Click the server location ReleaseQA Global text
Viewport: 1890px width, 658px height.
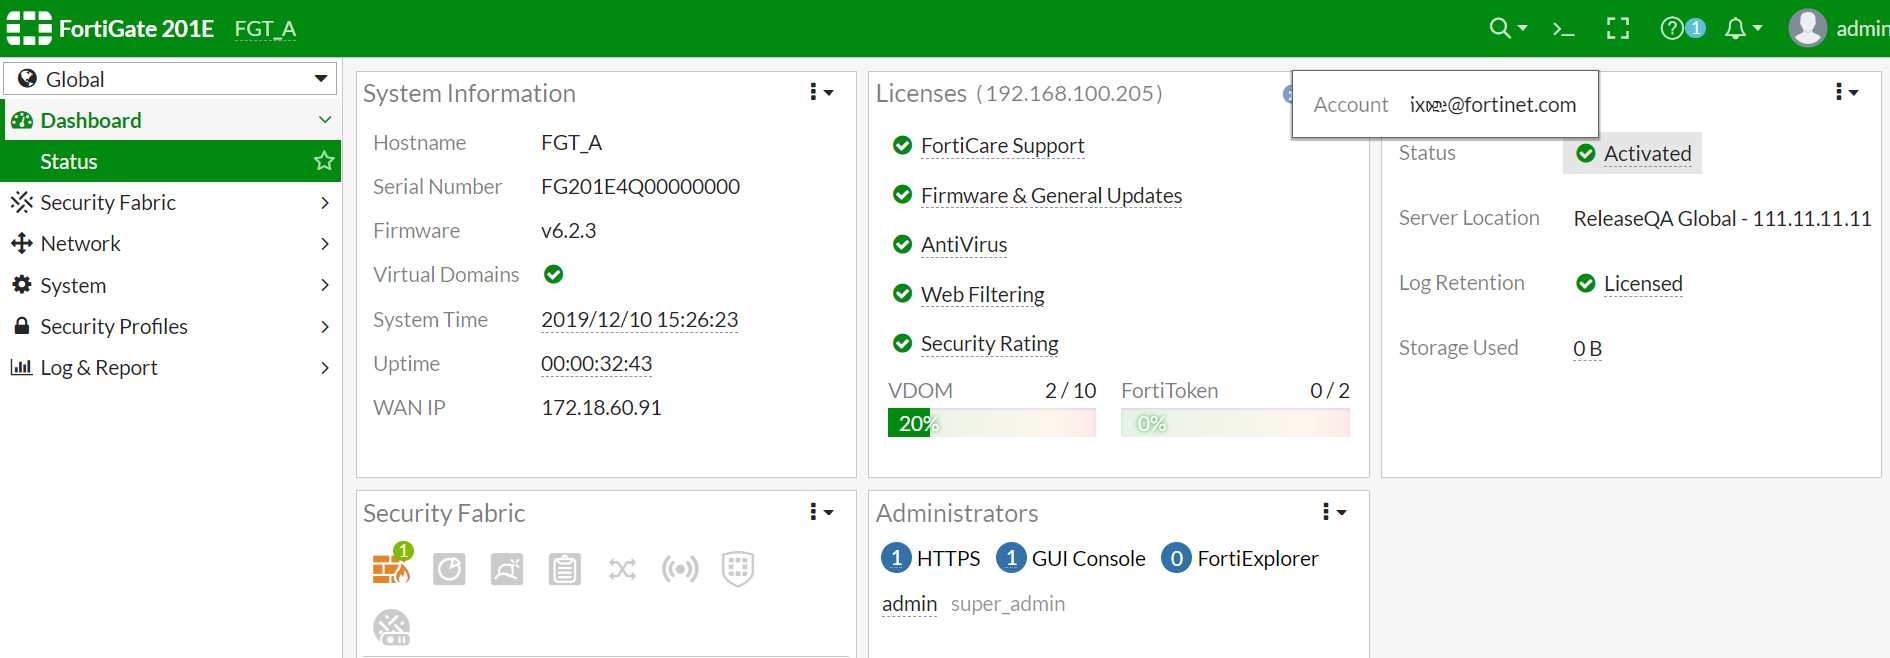coord(1722,219)
